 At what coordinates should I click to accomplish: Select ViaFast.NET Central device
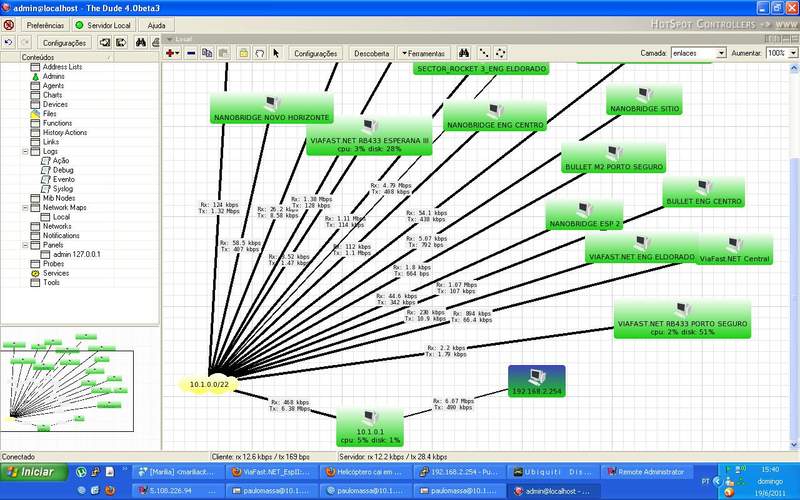[734, 250]
